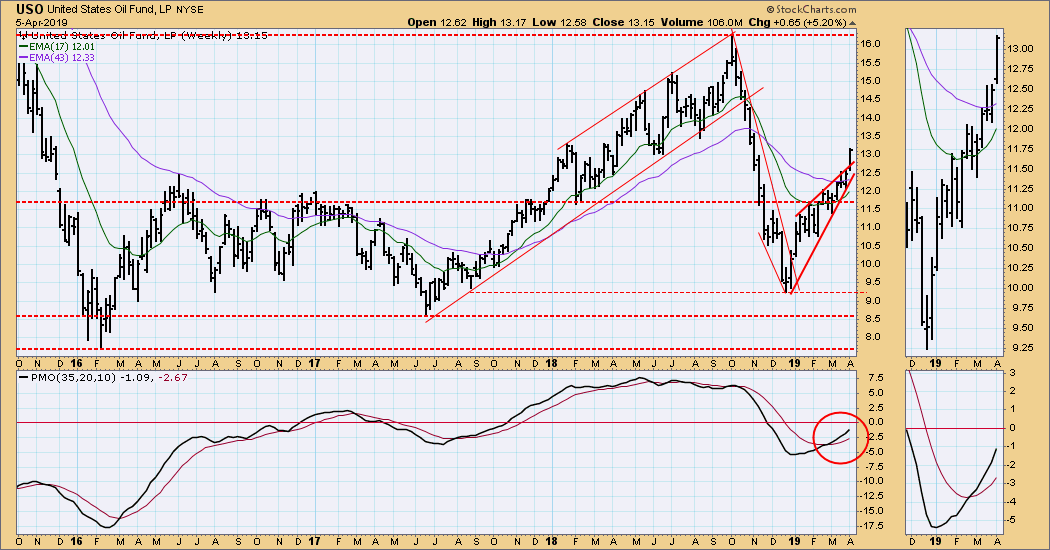Click the -15.0 label on PMO axis

coord(873,510)
